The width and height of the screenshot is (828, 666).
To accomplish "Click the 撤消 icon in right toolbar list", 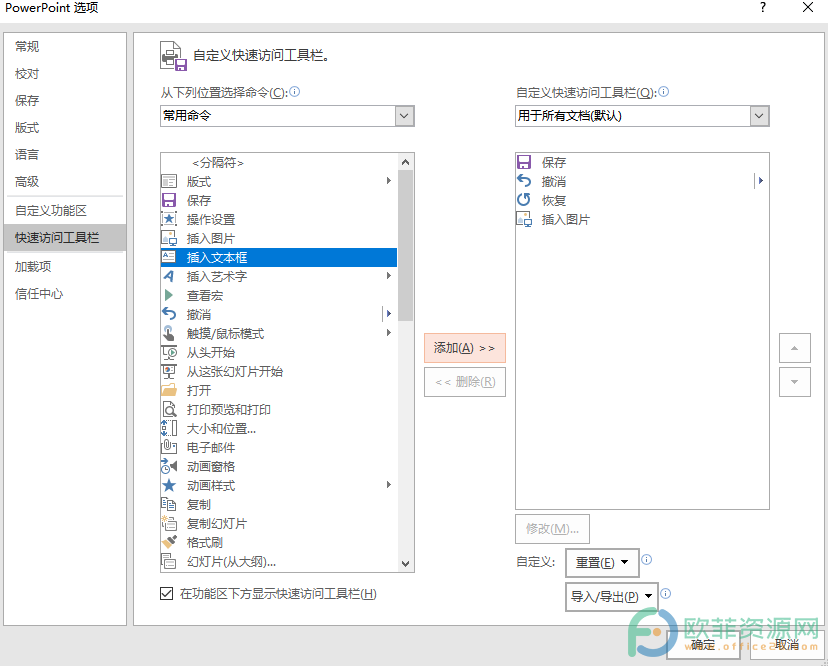I will pos(524,181).
